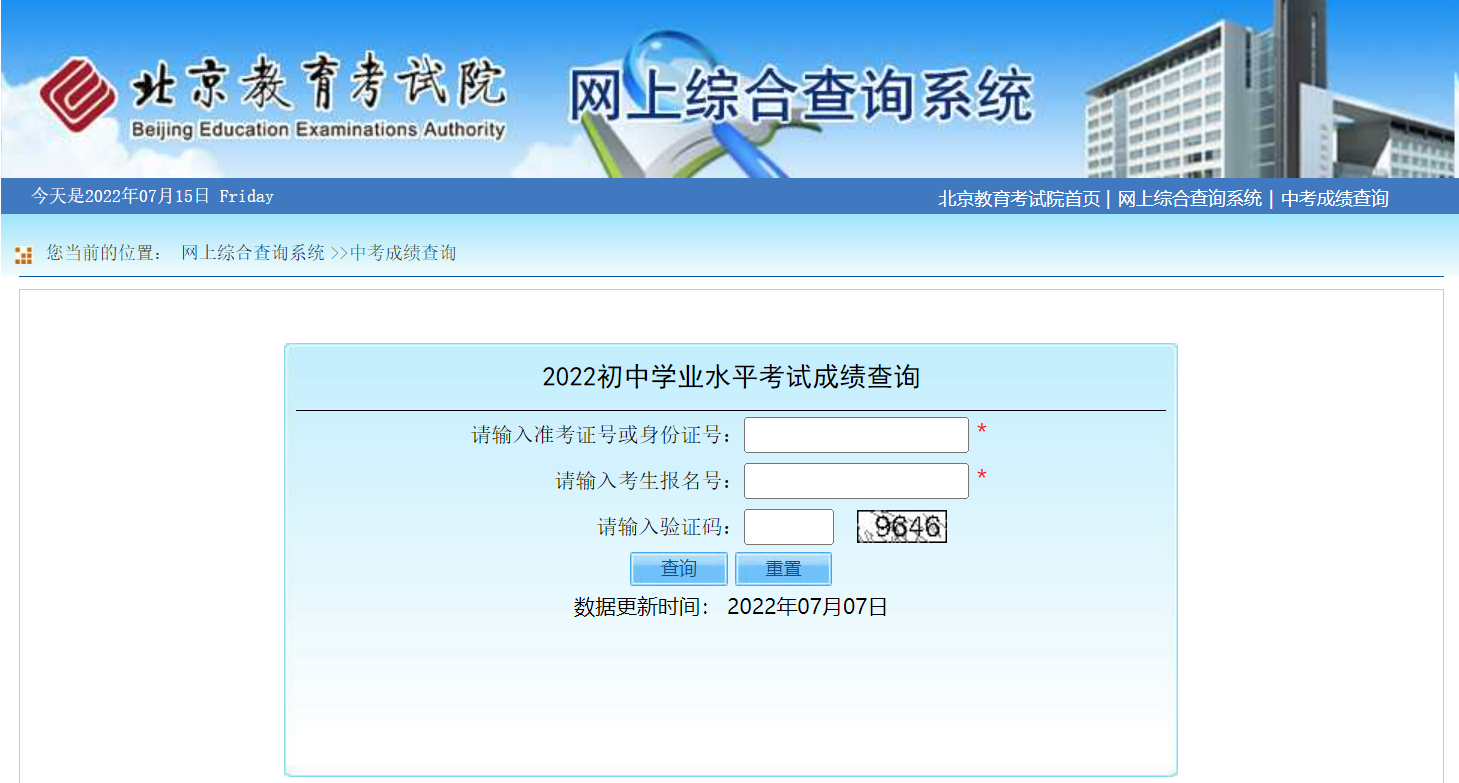Click the Beijing Education Examinations Authority logo
Screen dimensions: 1459x783
coord(273,98)
